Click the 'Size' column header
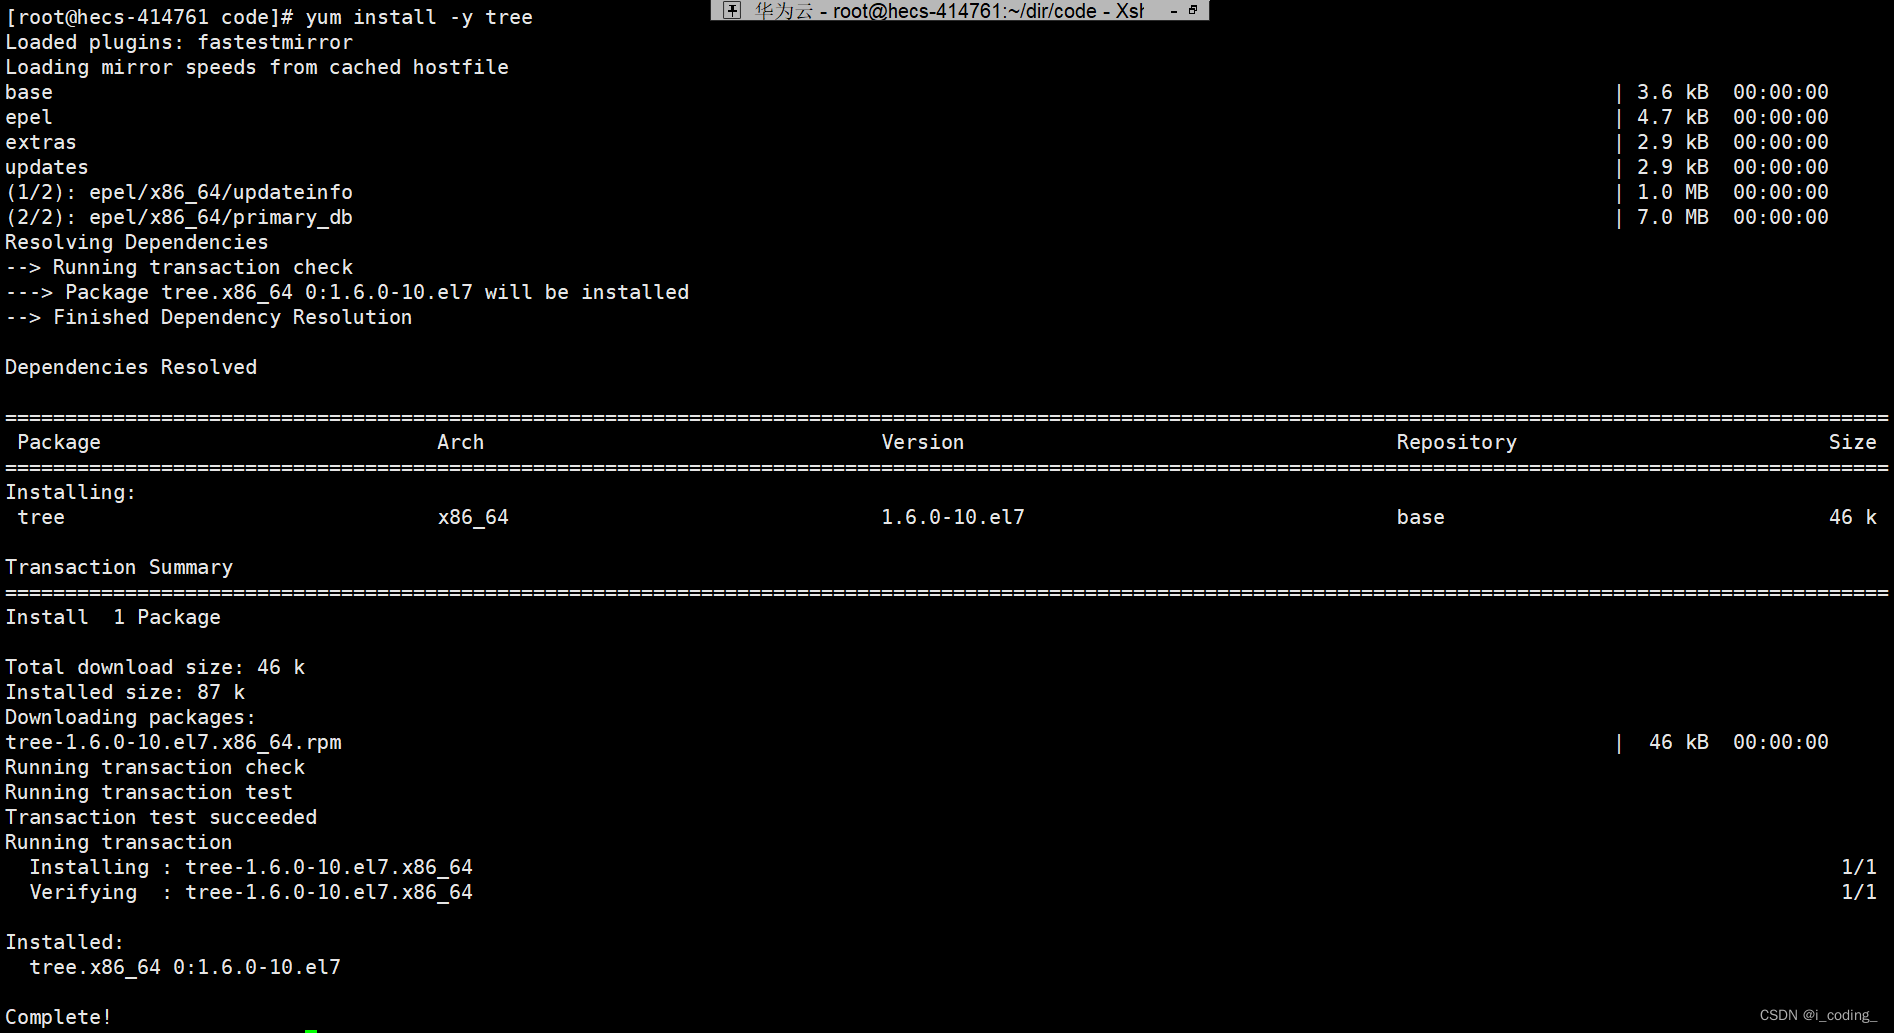1894x1033 pixels. pyautogui.click(x=1853, y=442)
